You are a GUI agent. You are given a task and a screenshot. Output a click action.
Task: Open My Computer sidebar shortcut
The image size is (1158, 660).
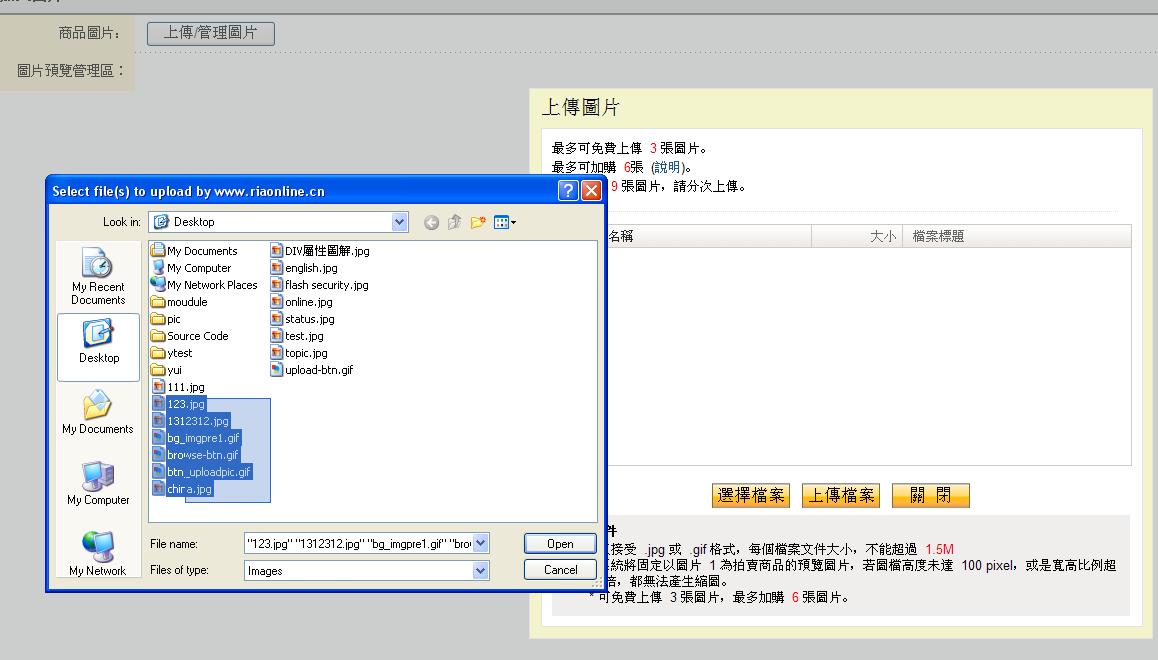coord(98,485)
